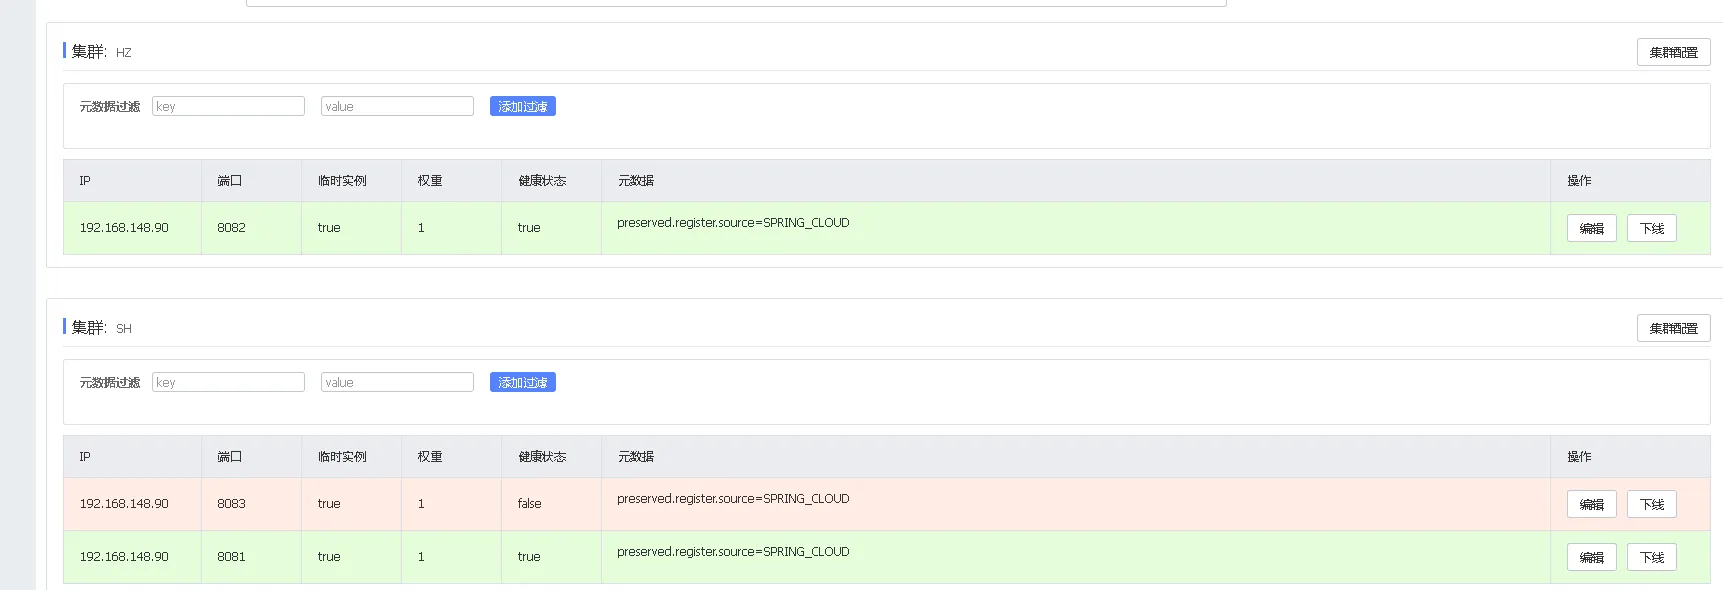The width and height of the screenshot is (1723, 590).
Task: Edit the unhealthy instance on port 8083
Action: click(x=1591, y=504)
